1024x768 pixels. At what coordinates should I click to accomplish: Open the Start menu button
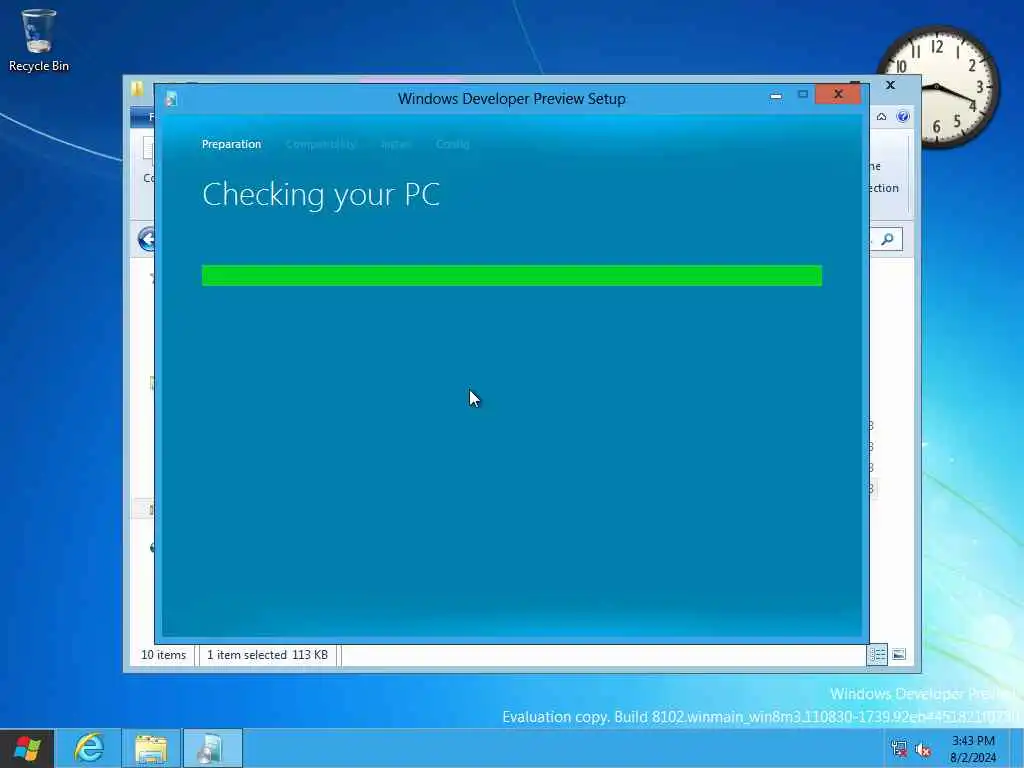point(27,748)
